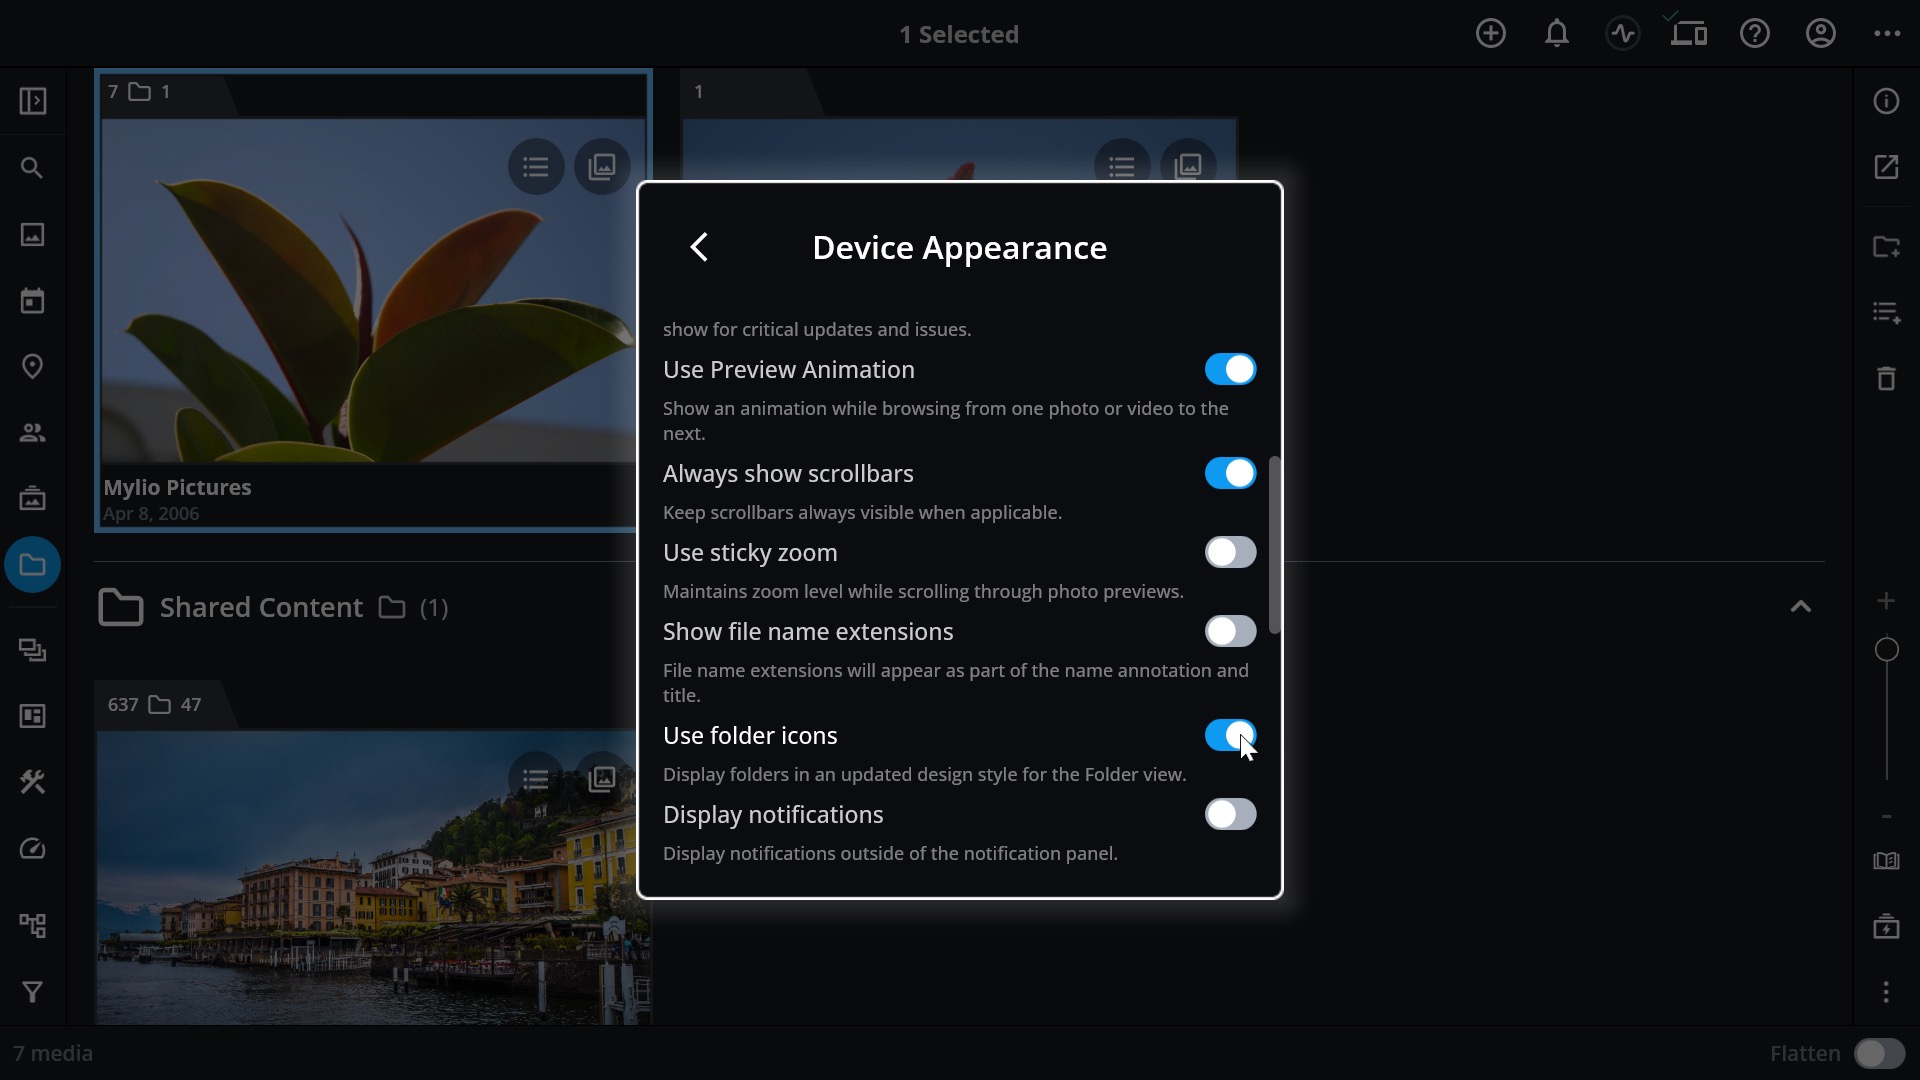The height and width of the screenshot is (1080, 1920).
Task: Open the devices icon in top bar
Action: (x=1688, y=33)
